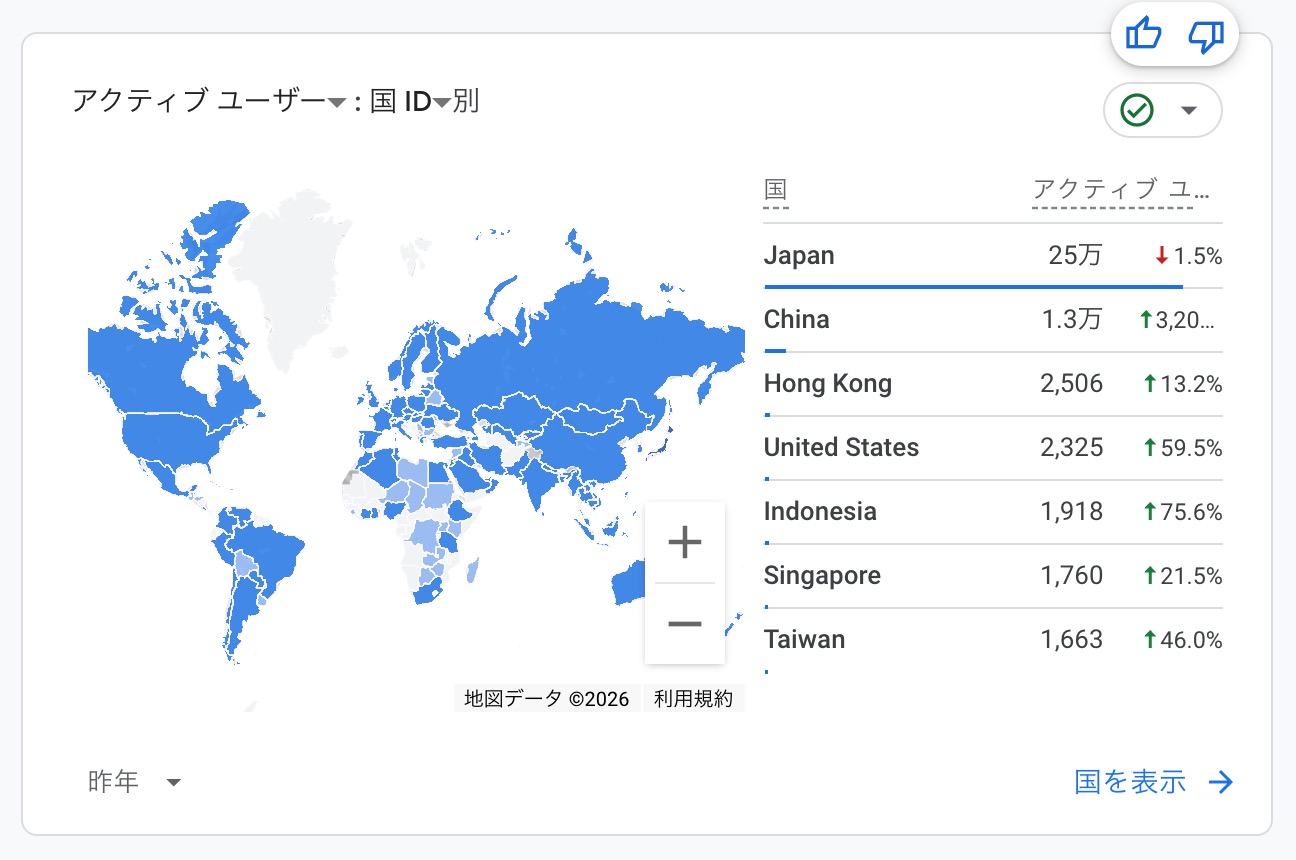Screen dimensions: 1296x860
Task: Zoom in on the map
Action: click(x=685, y=543)
